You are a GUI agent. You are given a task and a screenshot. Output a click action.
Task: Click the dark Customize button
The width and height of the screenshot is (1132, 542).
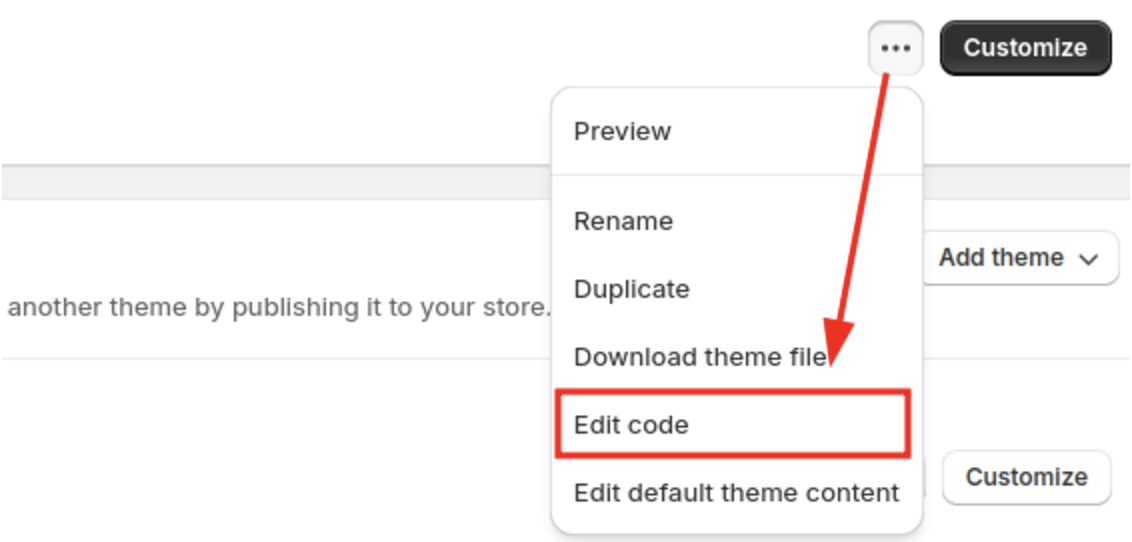click(1025, 48)
